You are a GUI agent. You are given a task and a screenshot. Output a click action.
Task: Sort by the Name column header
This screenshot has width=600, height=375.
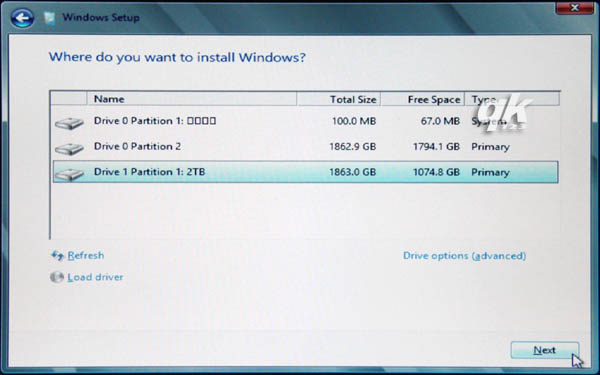pyautogui.click(x=192, y=99)
